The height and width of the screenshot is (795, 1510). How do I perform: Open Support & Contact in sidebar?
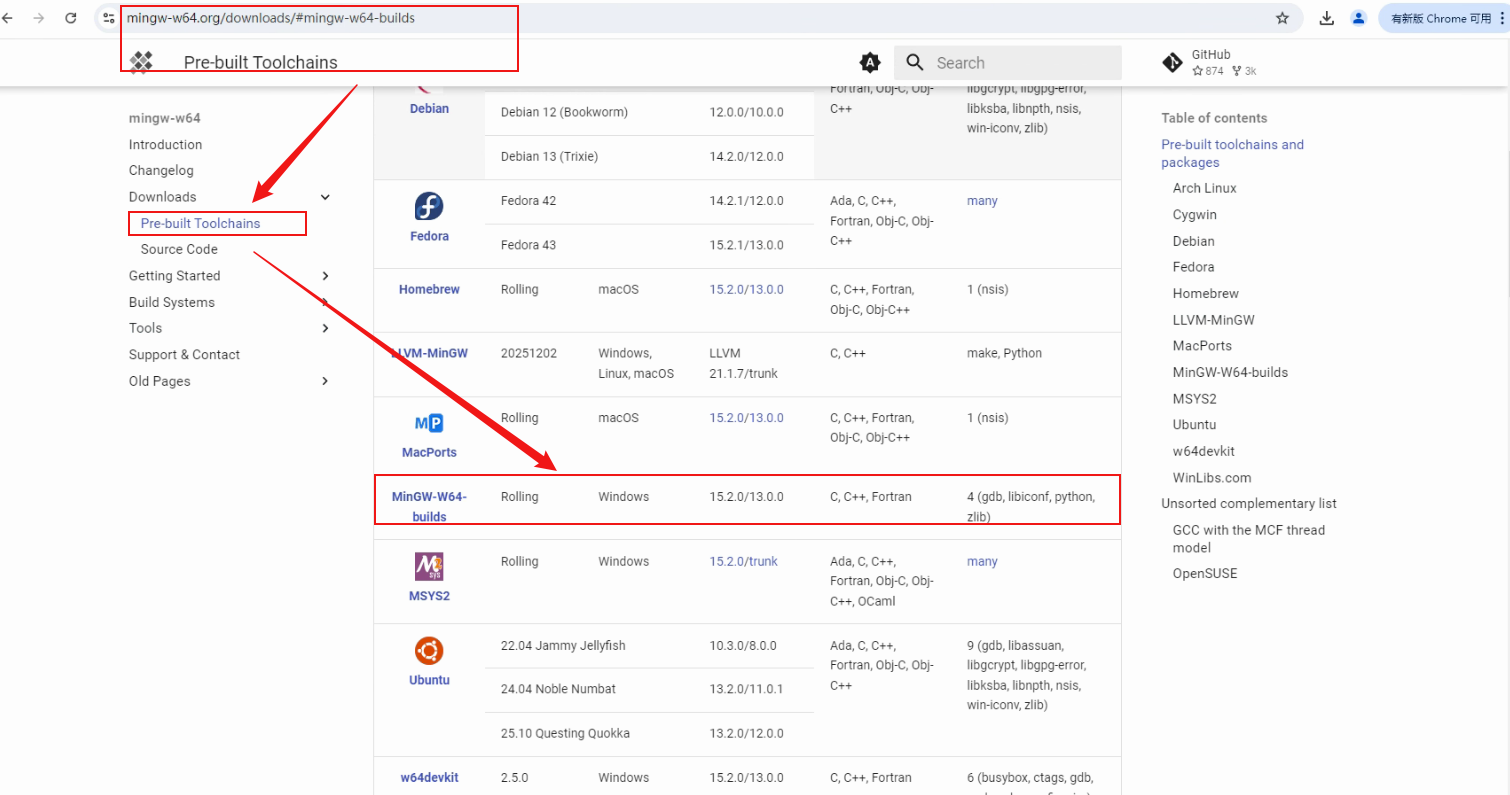tap(184, 355)
